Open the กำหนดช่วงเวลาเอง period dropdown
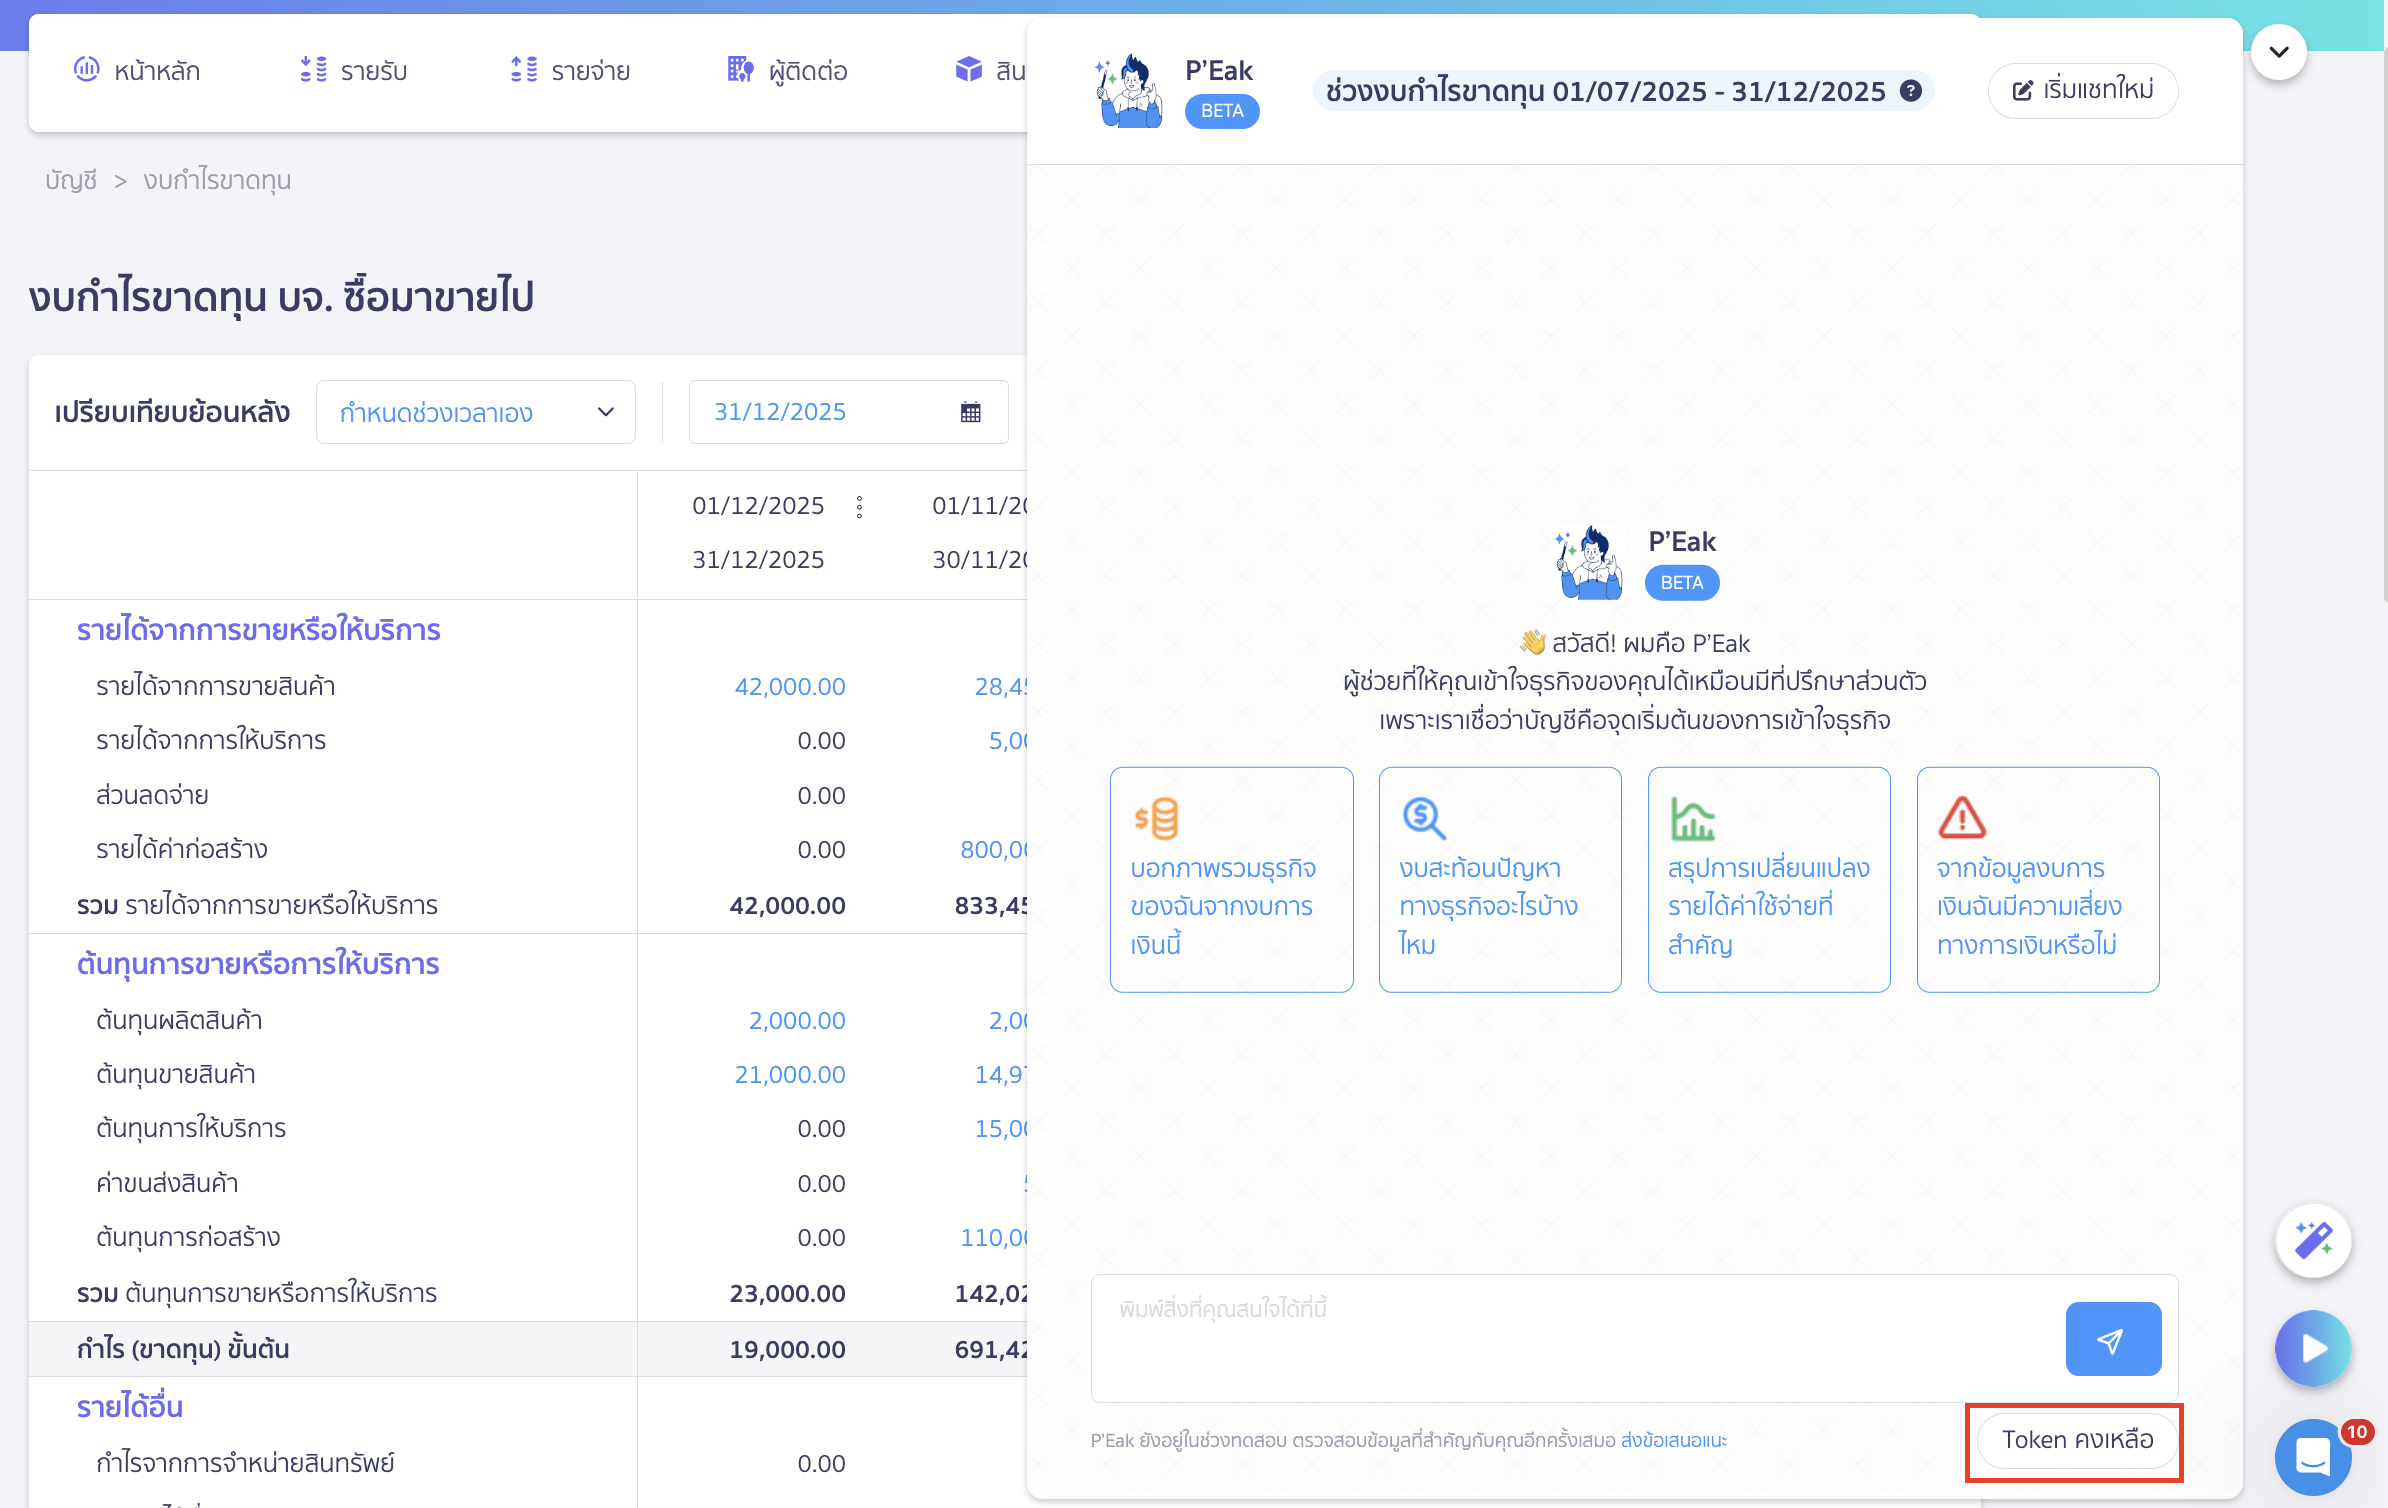Screen dimensions: 2388x1508 click(x=475, y=411)
